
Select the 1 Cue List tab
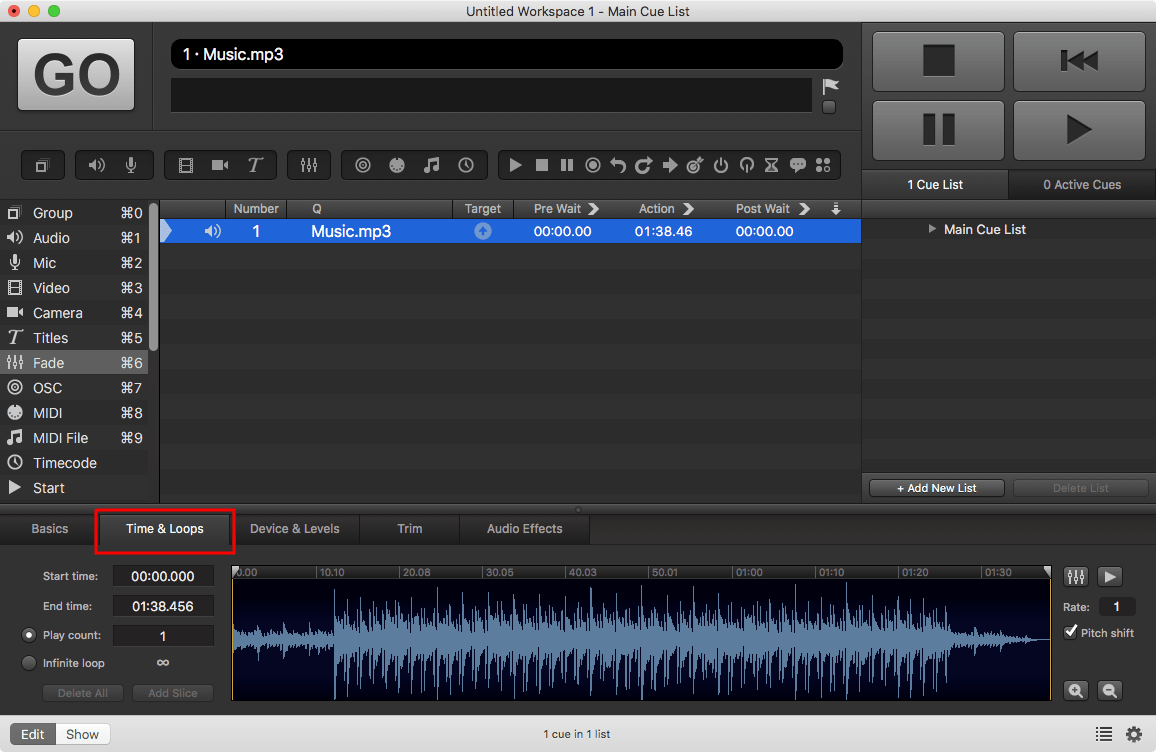click(x=935, y=184)
